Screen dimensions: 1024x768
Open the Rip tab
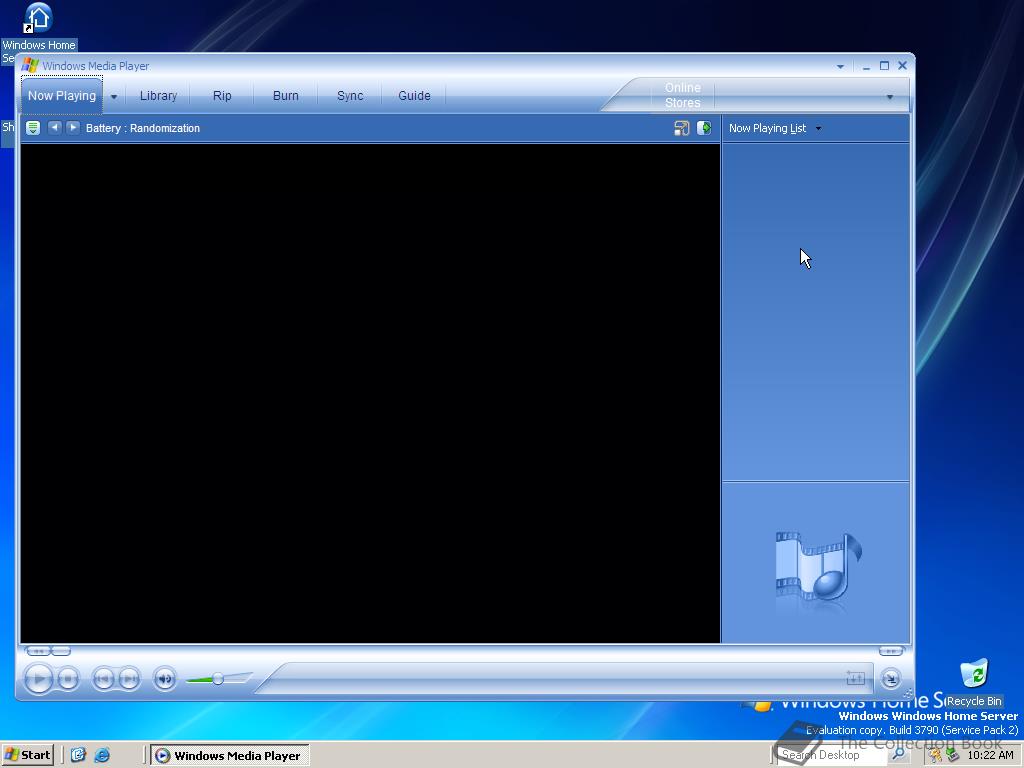[x=222, y=95]
